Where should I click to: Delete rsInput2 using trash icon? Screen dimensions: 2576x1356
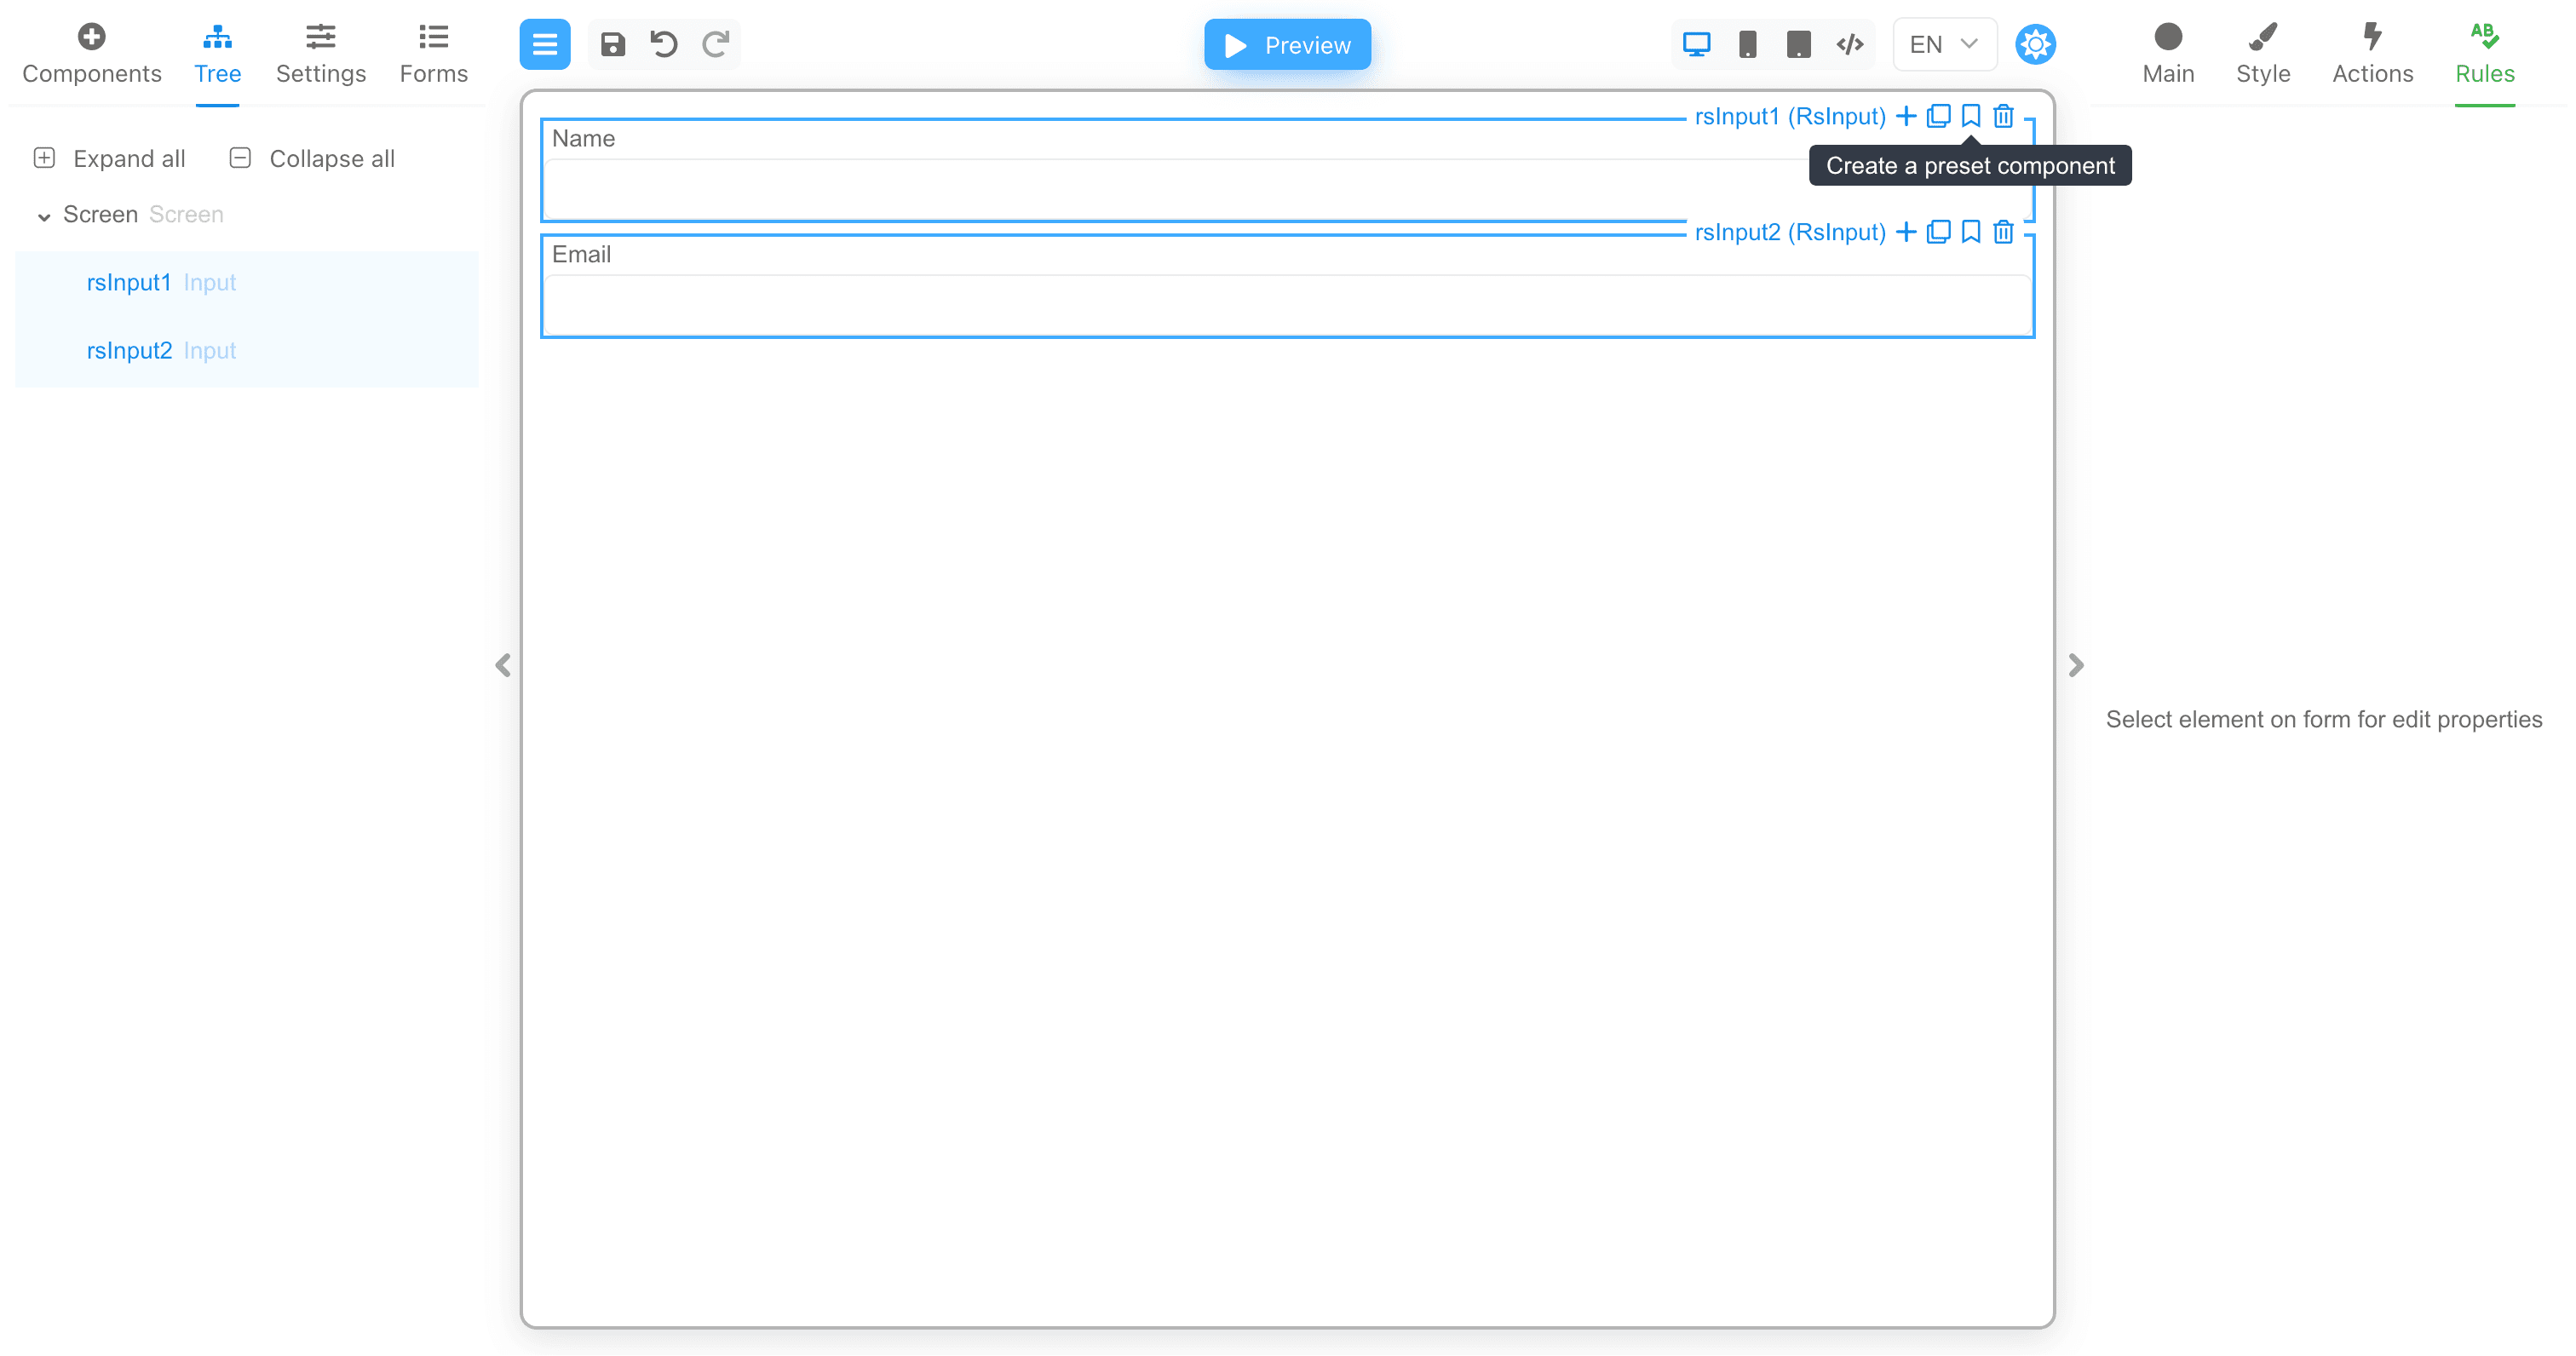tap(2003, 232)
